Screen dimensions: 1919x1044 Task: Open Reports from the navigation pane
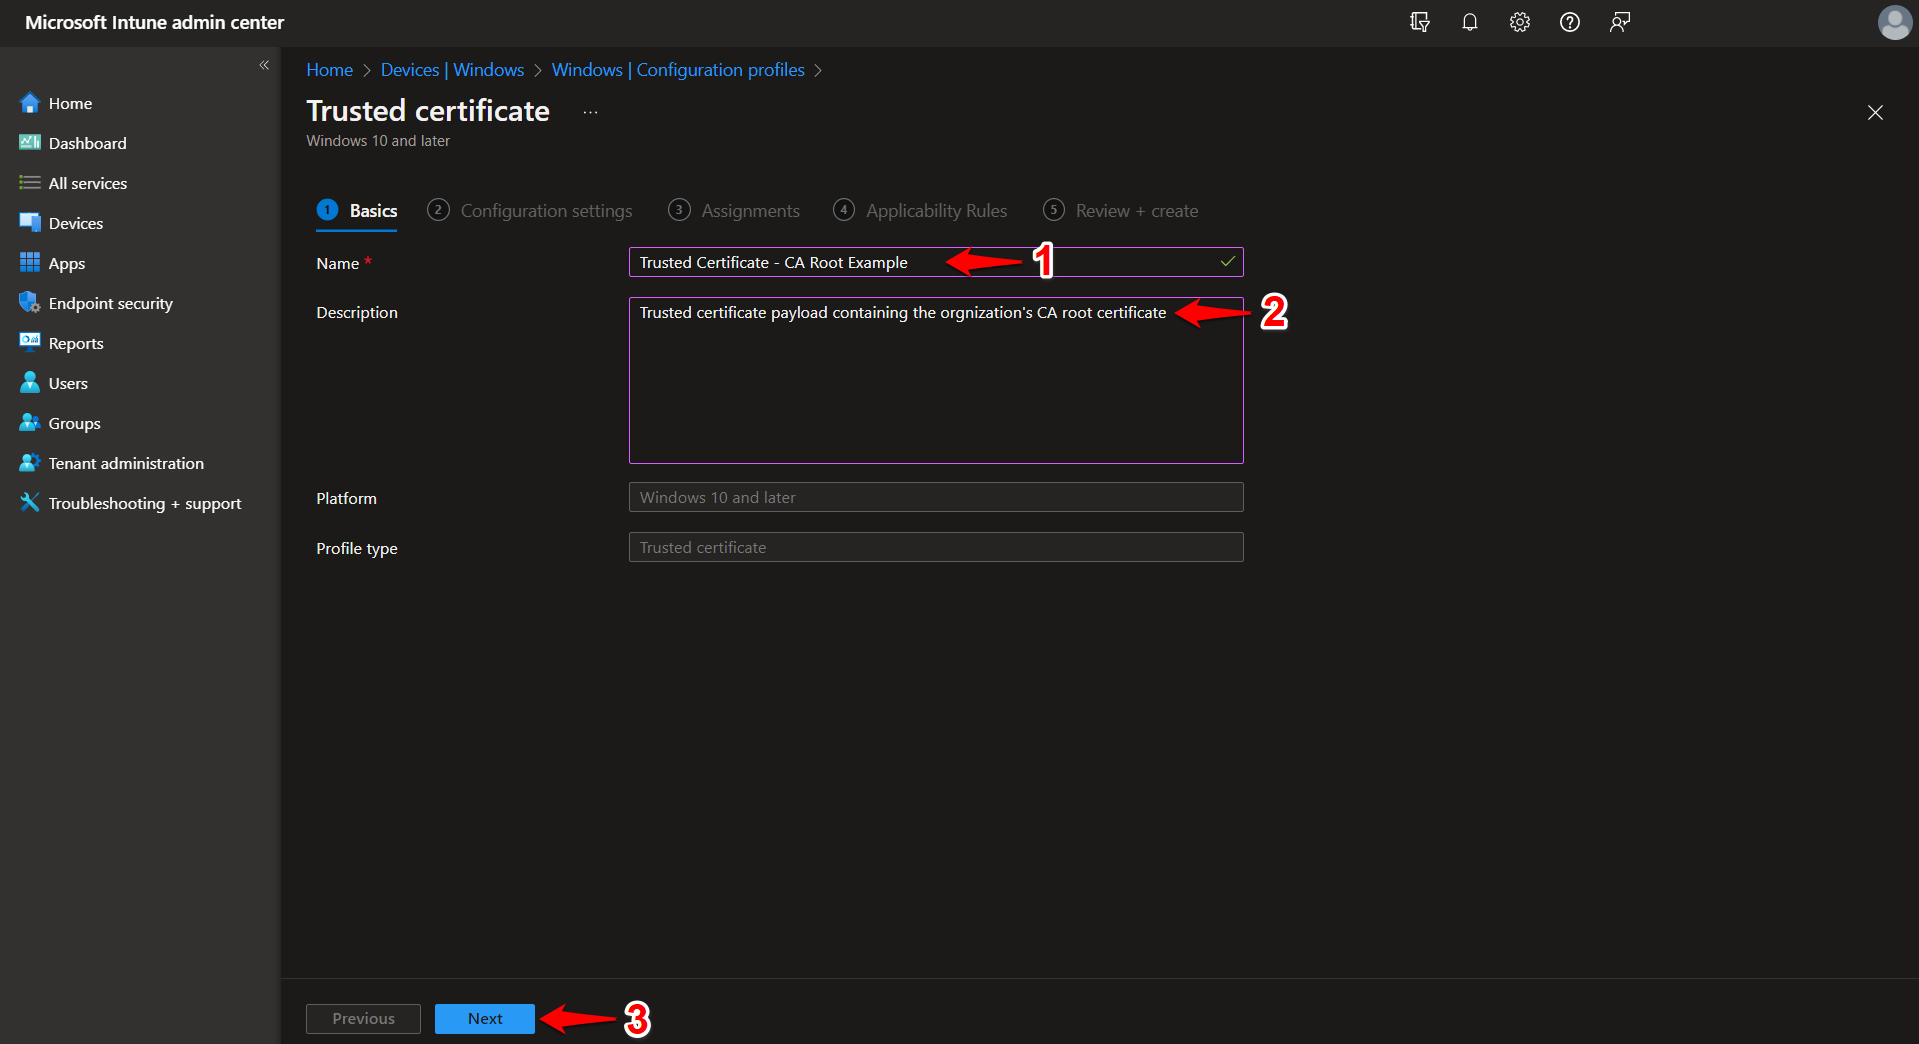point(75,342)
